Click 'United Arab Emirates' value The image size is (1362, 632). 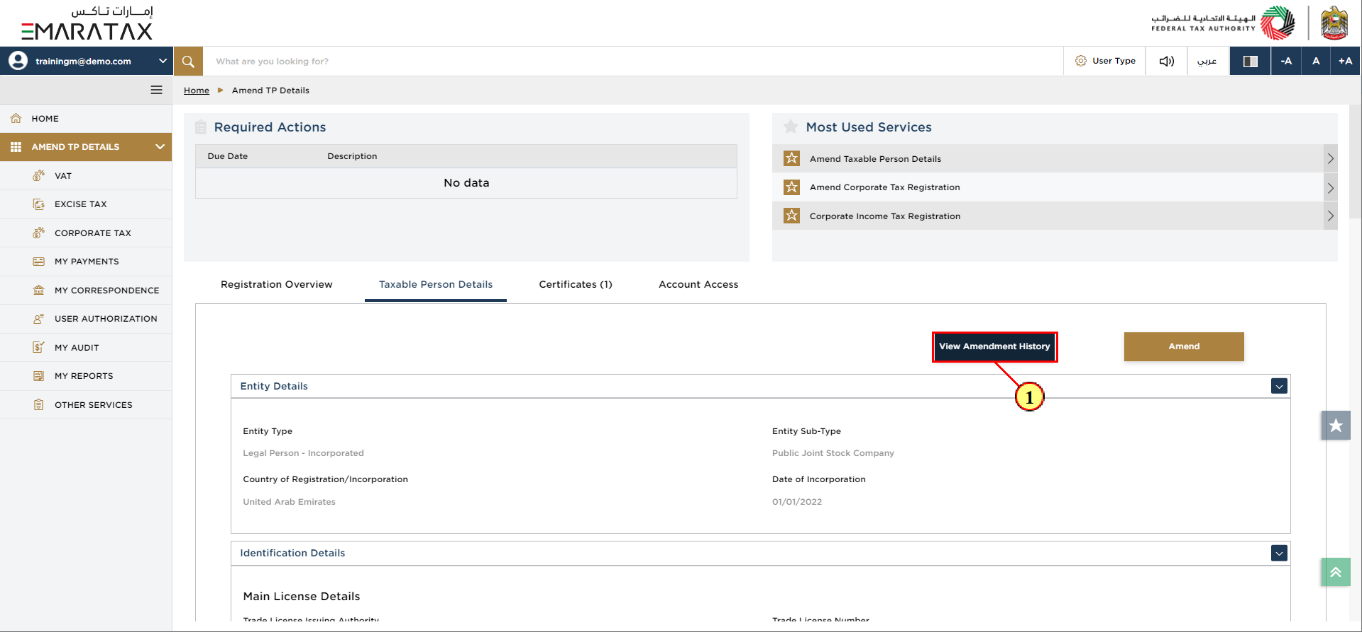click(x=289, y=502)
